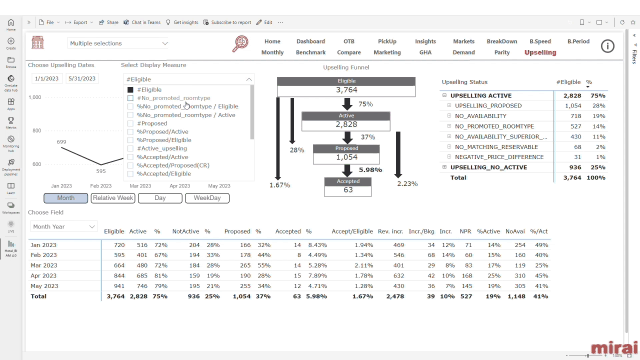Open Deployment pipelines in sidebar
Screen dimensions: 640x360
click(11, 167)
